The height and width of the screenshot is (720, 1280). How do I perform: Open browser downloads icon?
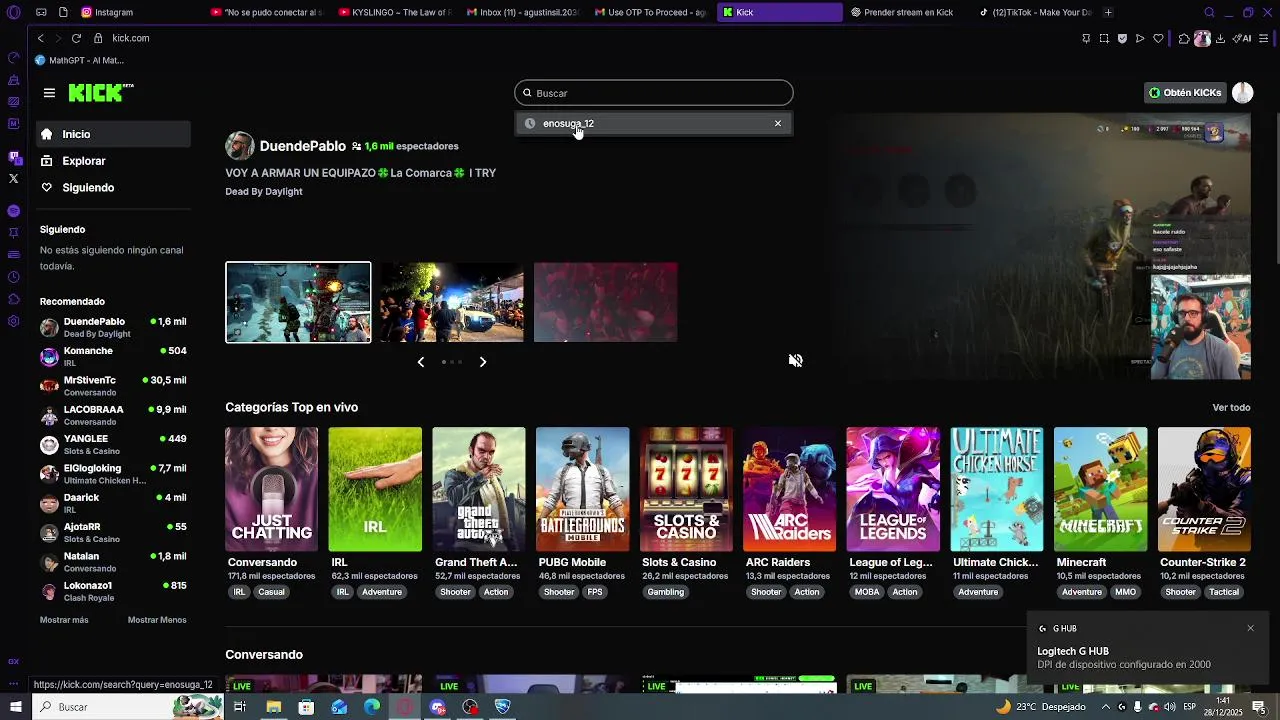(x=1222, y=38)
